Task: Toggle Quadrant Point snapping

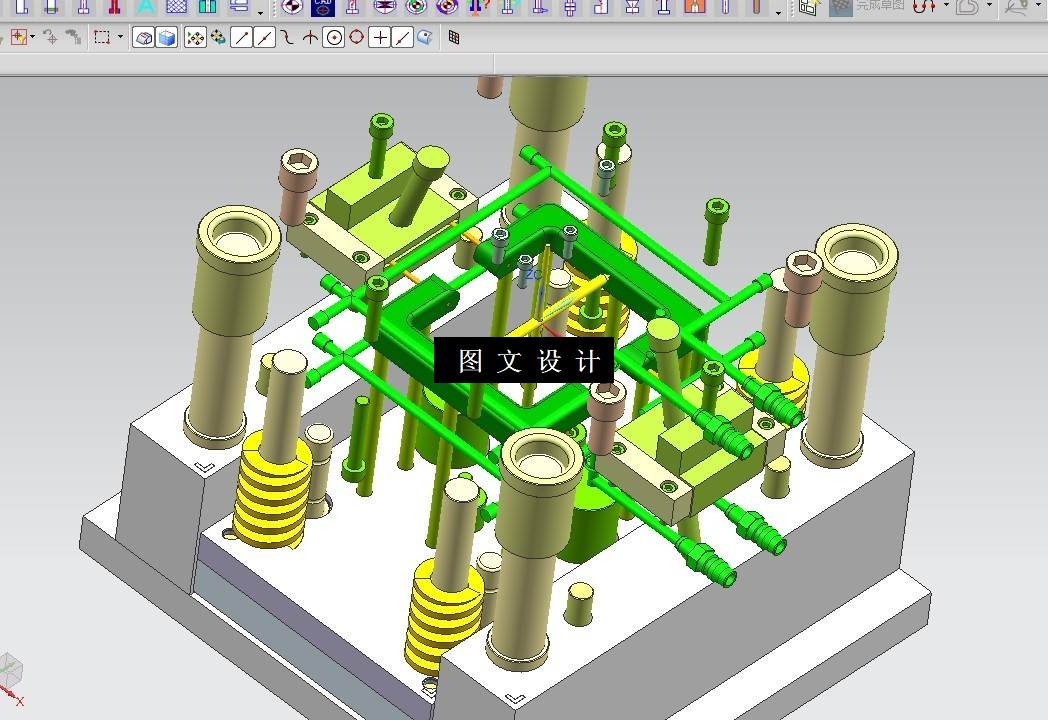Action: [356, 38]
